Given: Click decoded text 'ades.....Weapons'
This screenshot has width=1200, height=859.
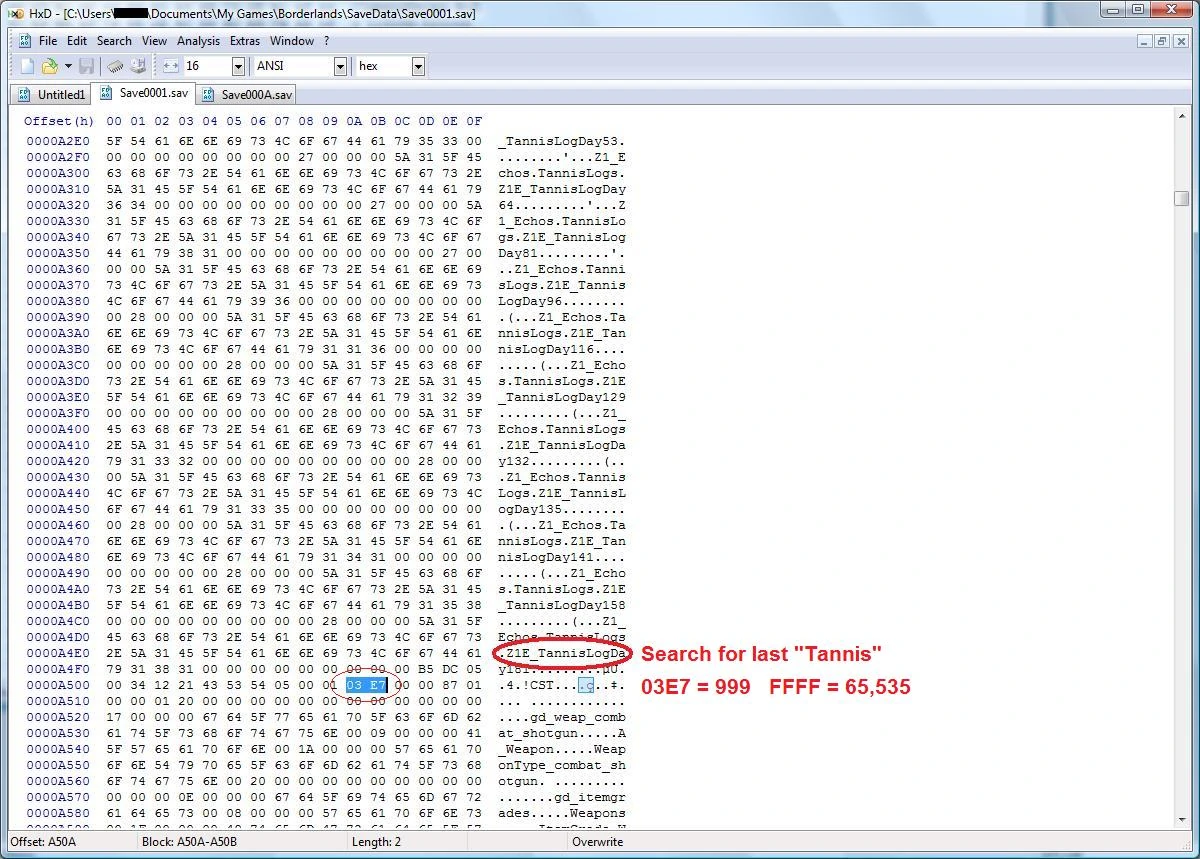Looking at the screenshot, I should click(x=562, y=813).
